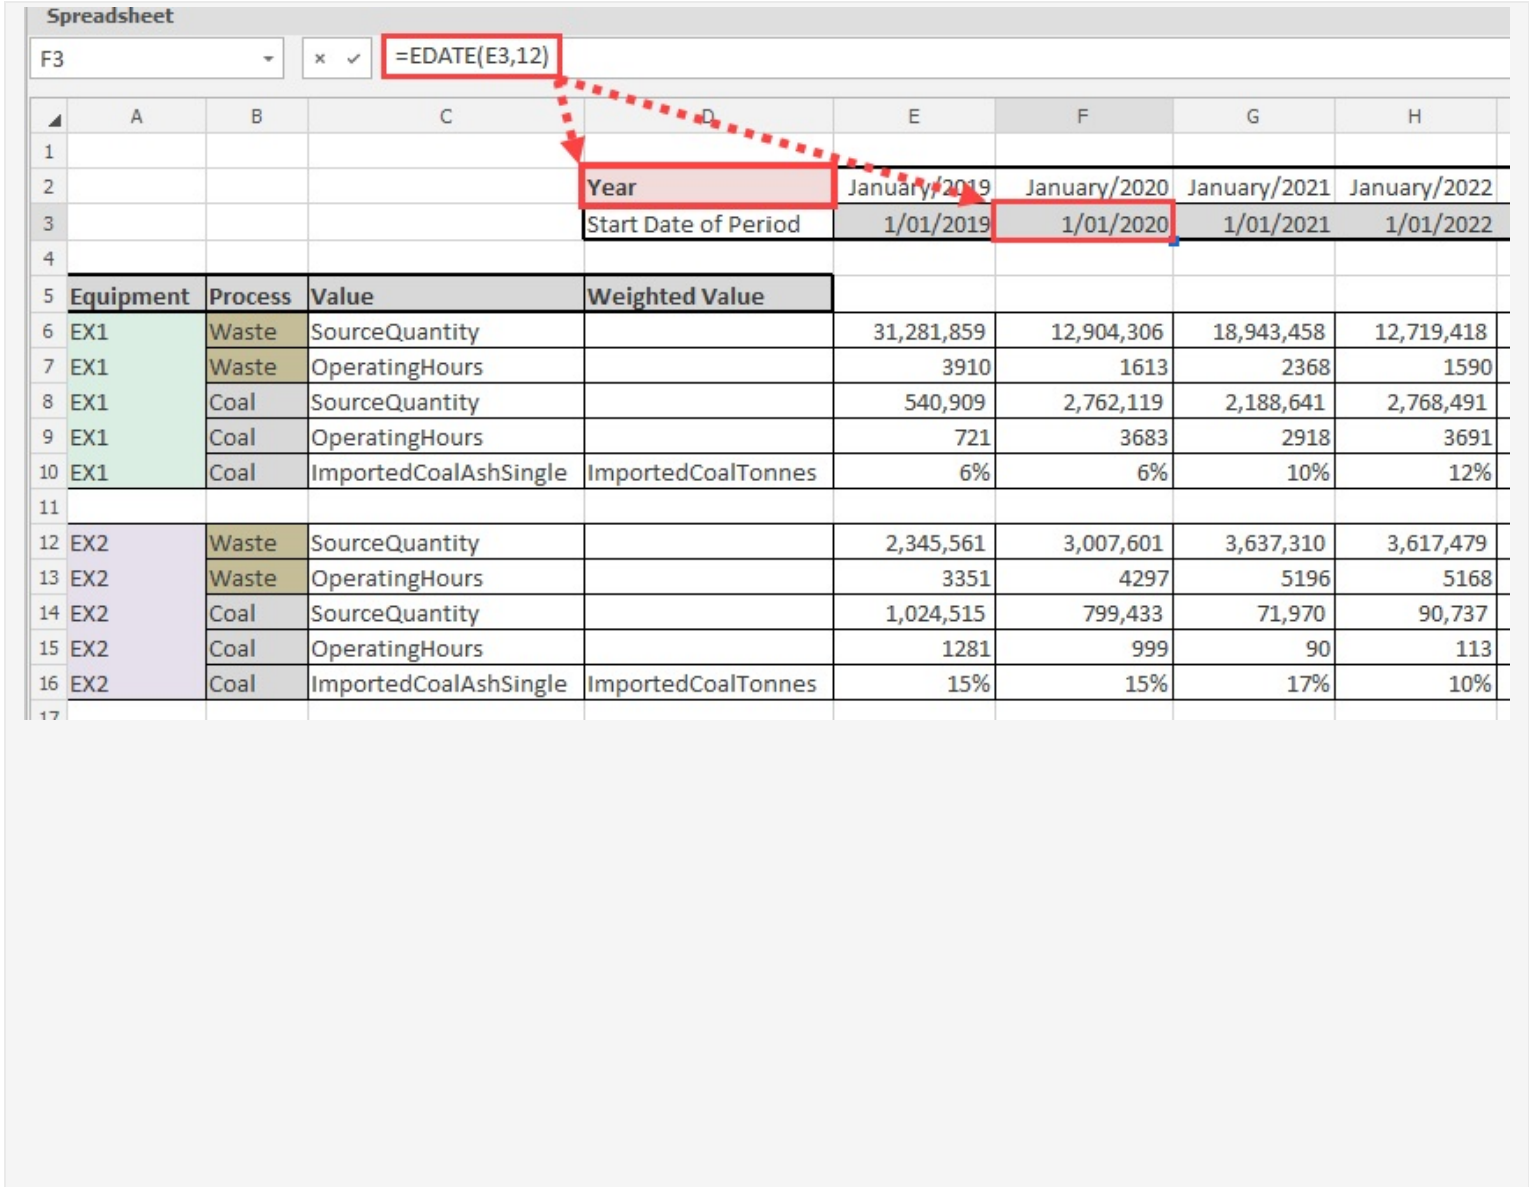Viewport: 1530px width, 1187px height.
Task: Select cell F3 with date 1/01/2020
Action: (1083, 224)
